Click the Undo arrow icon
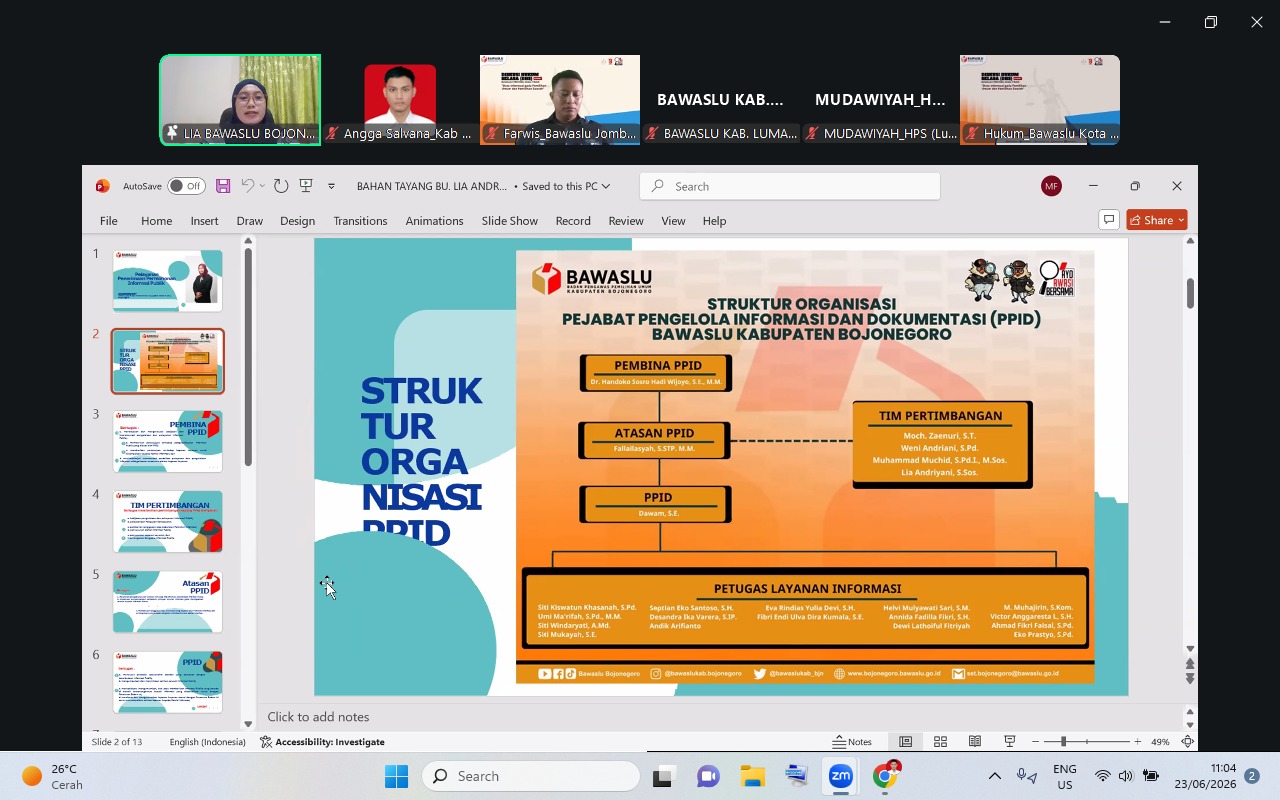This screenshot has width=1280, height=800. 247,186
